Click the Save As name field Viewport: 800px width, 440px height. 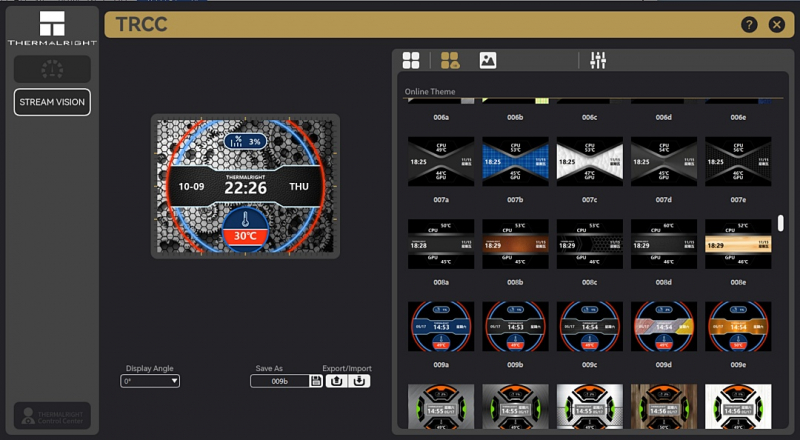click(x=280, y=381)
